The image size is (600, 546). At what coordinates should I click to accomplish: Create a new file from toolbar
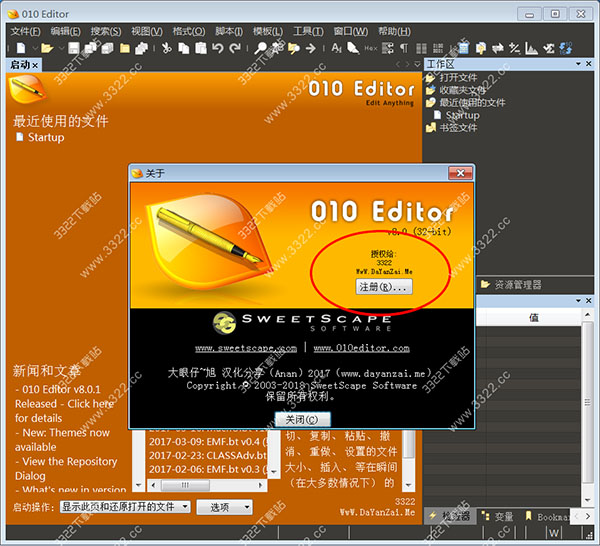pyautogui.click(x=21, y=48)
